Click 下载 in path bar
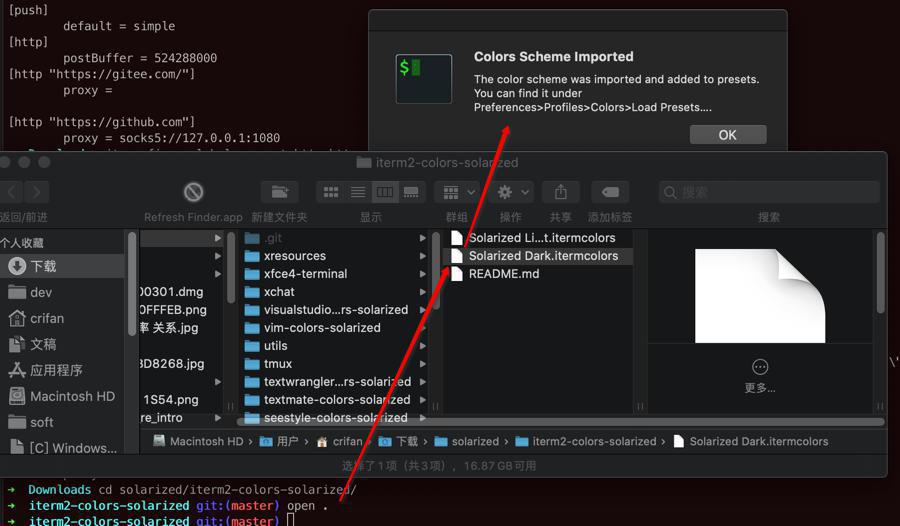The height and width of the screenshot is (526, 900). (398, 441)
